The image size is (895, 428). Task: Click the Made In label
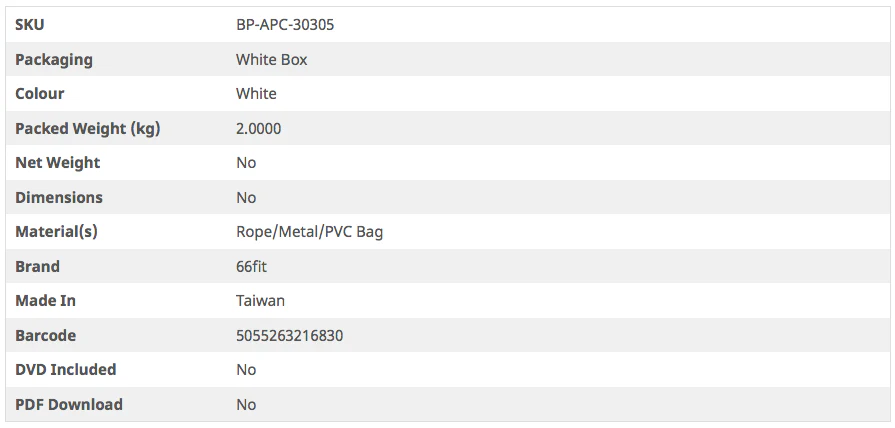tap(46, 301)
